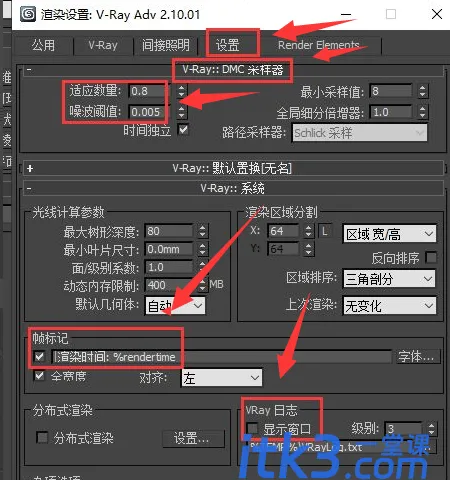The height and width of the screenshot is (480, 450).
Task: Expand the V-Ray 默认置换 rollout
Action: (30, 168)
